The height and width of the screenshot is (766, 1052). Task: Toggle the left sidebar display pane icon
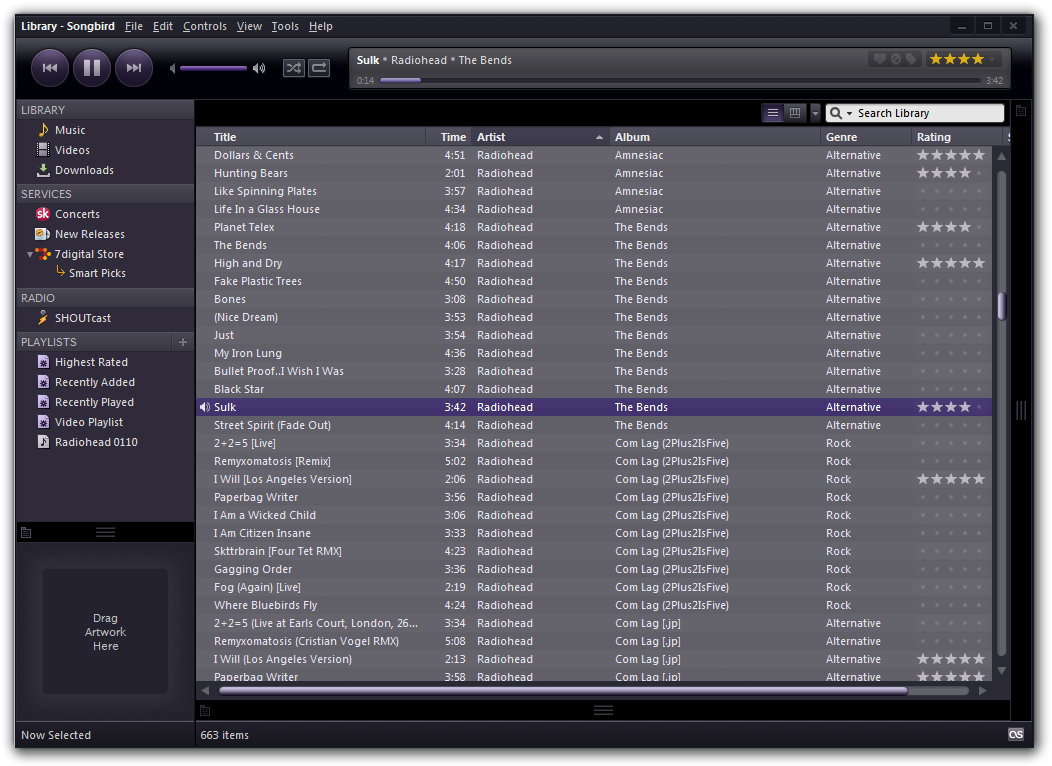(26, 533)
